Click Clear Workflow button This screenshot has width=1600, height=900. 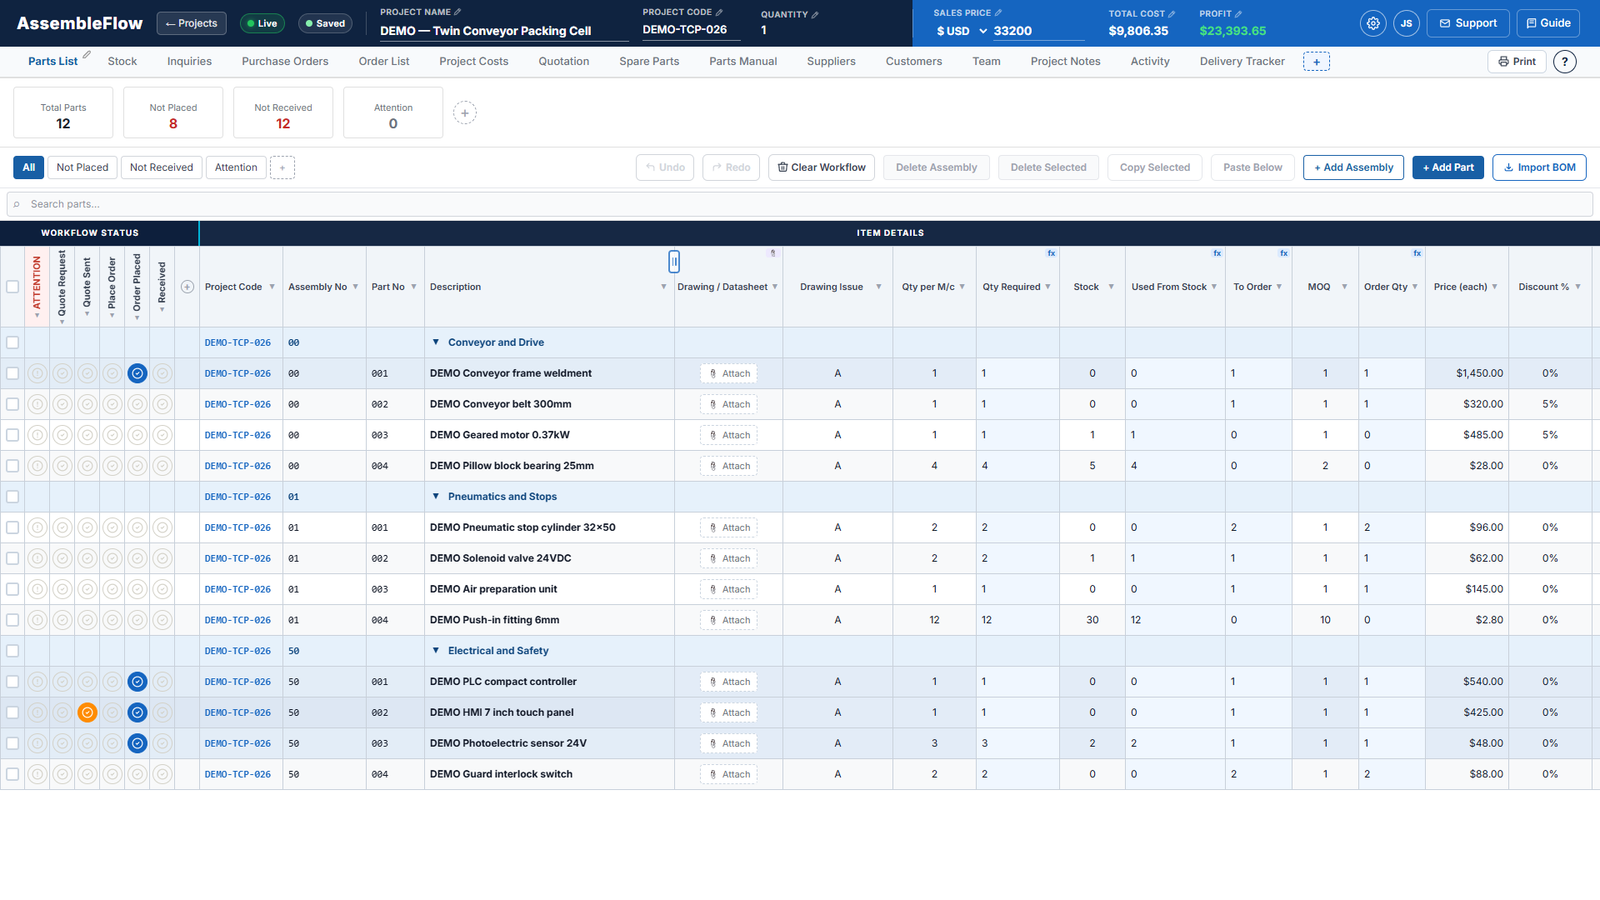[x=822, y=168]
